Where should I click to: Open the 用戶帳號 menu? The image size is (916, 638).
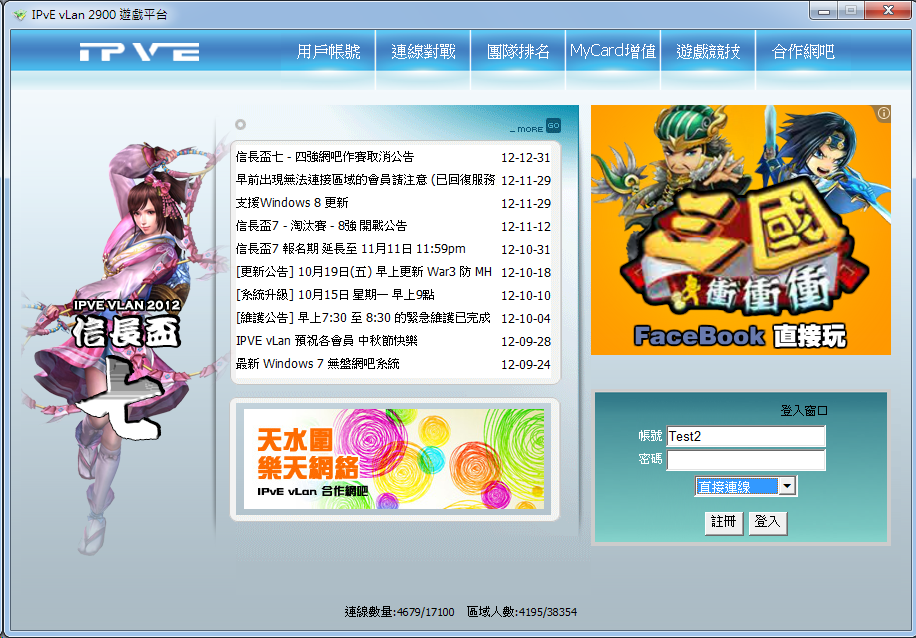point(328,52)
